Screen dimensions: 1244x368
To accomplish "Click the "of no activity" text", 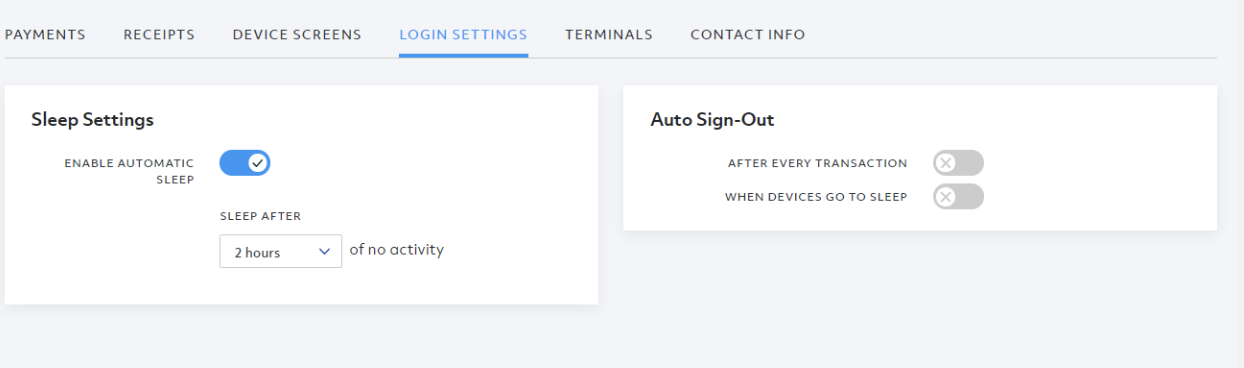I will point(396,250).
